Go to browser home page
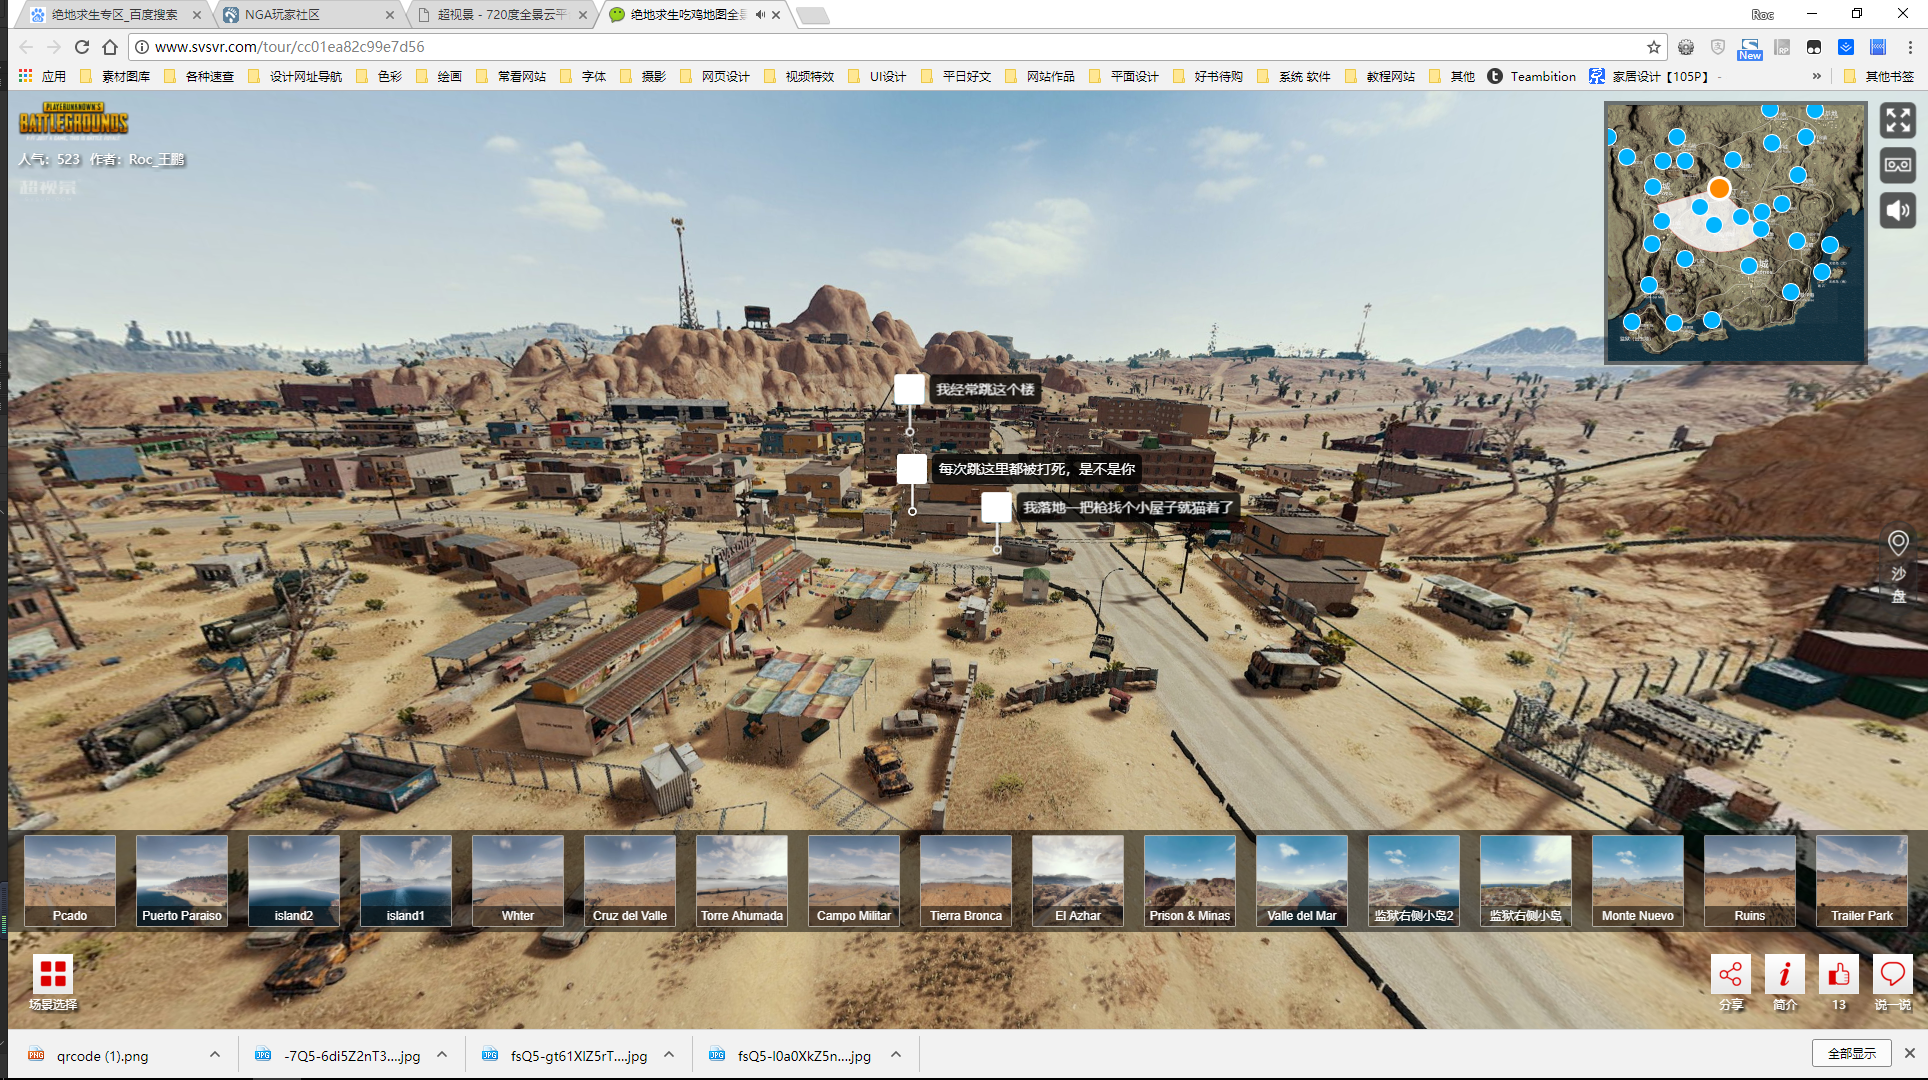This screenshot has width=1928, height=1080. [110, 47]
